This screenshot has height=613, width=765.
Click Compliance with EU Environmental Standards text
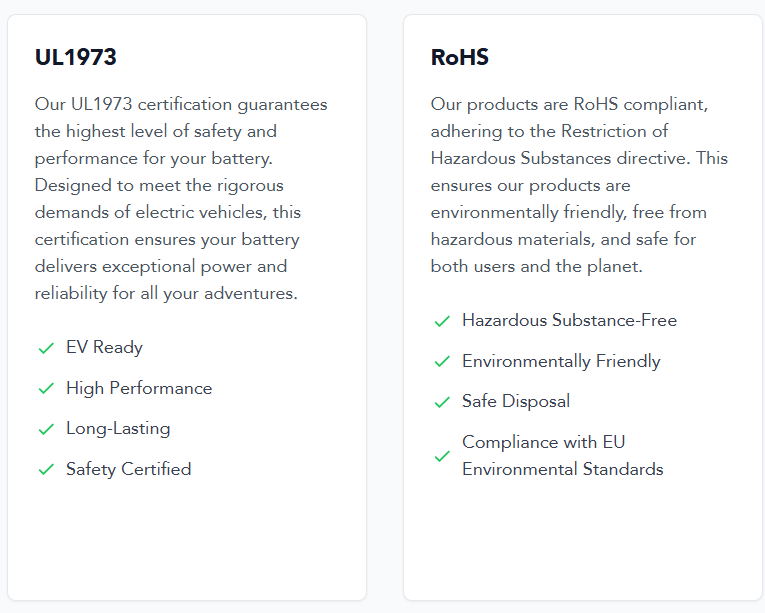(x=563, y=455)
